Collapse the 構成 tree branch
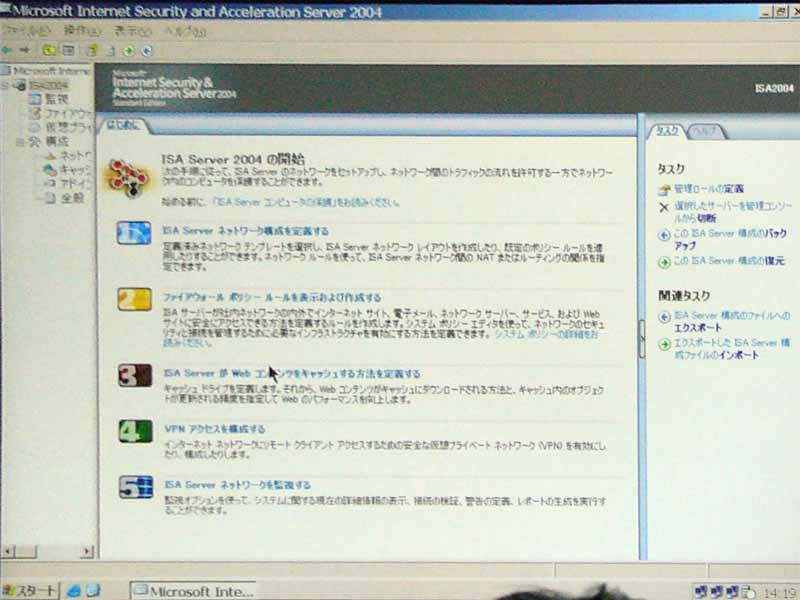This screenshot has height=600, width=800. tap(20, 142)
